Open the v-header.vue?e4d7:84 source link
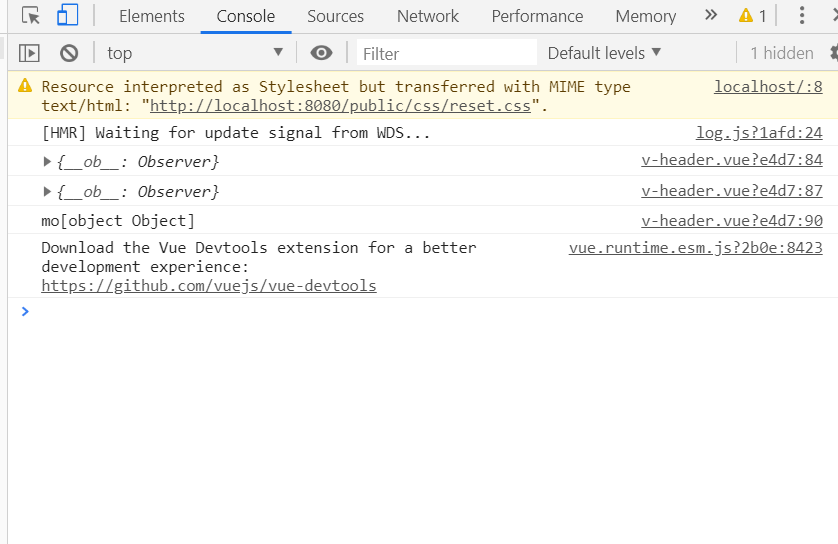Screen dimensions: 838x544 click(x=732, y=160)
